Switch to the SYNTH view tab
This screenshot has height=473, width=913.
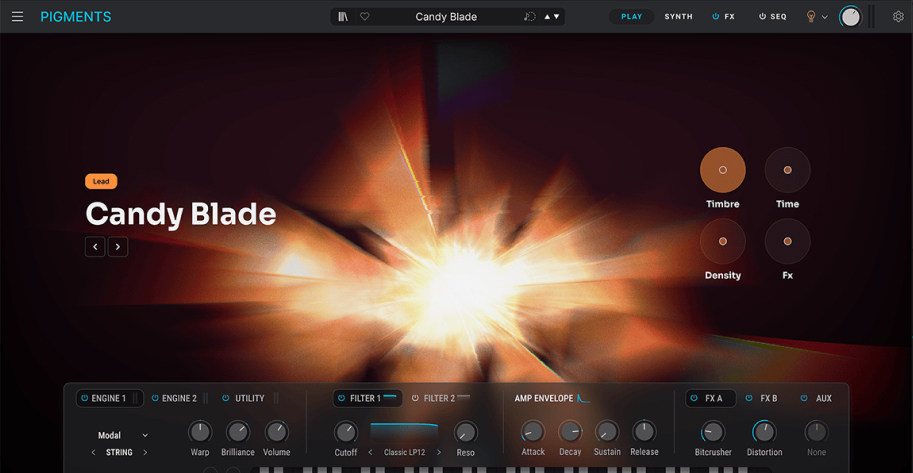click(x=678, y=17)
